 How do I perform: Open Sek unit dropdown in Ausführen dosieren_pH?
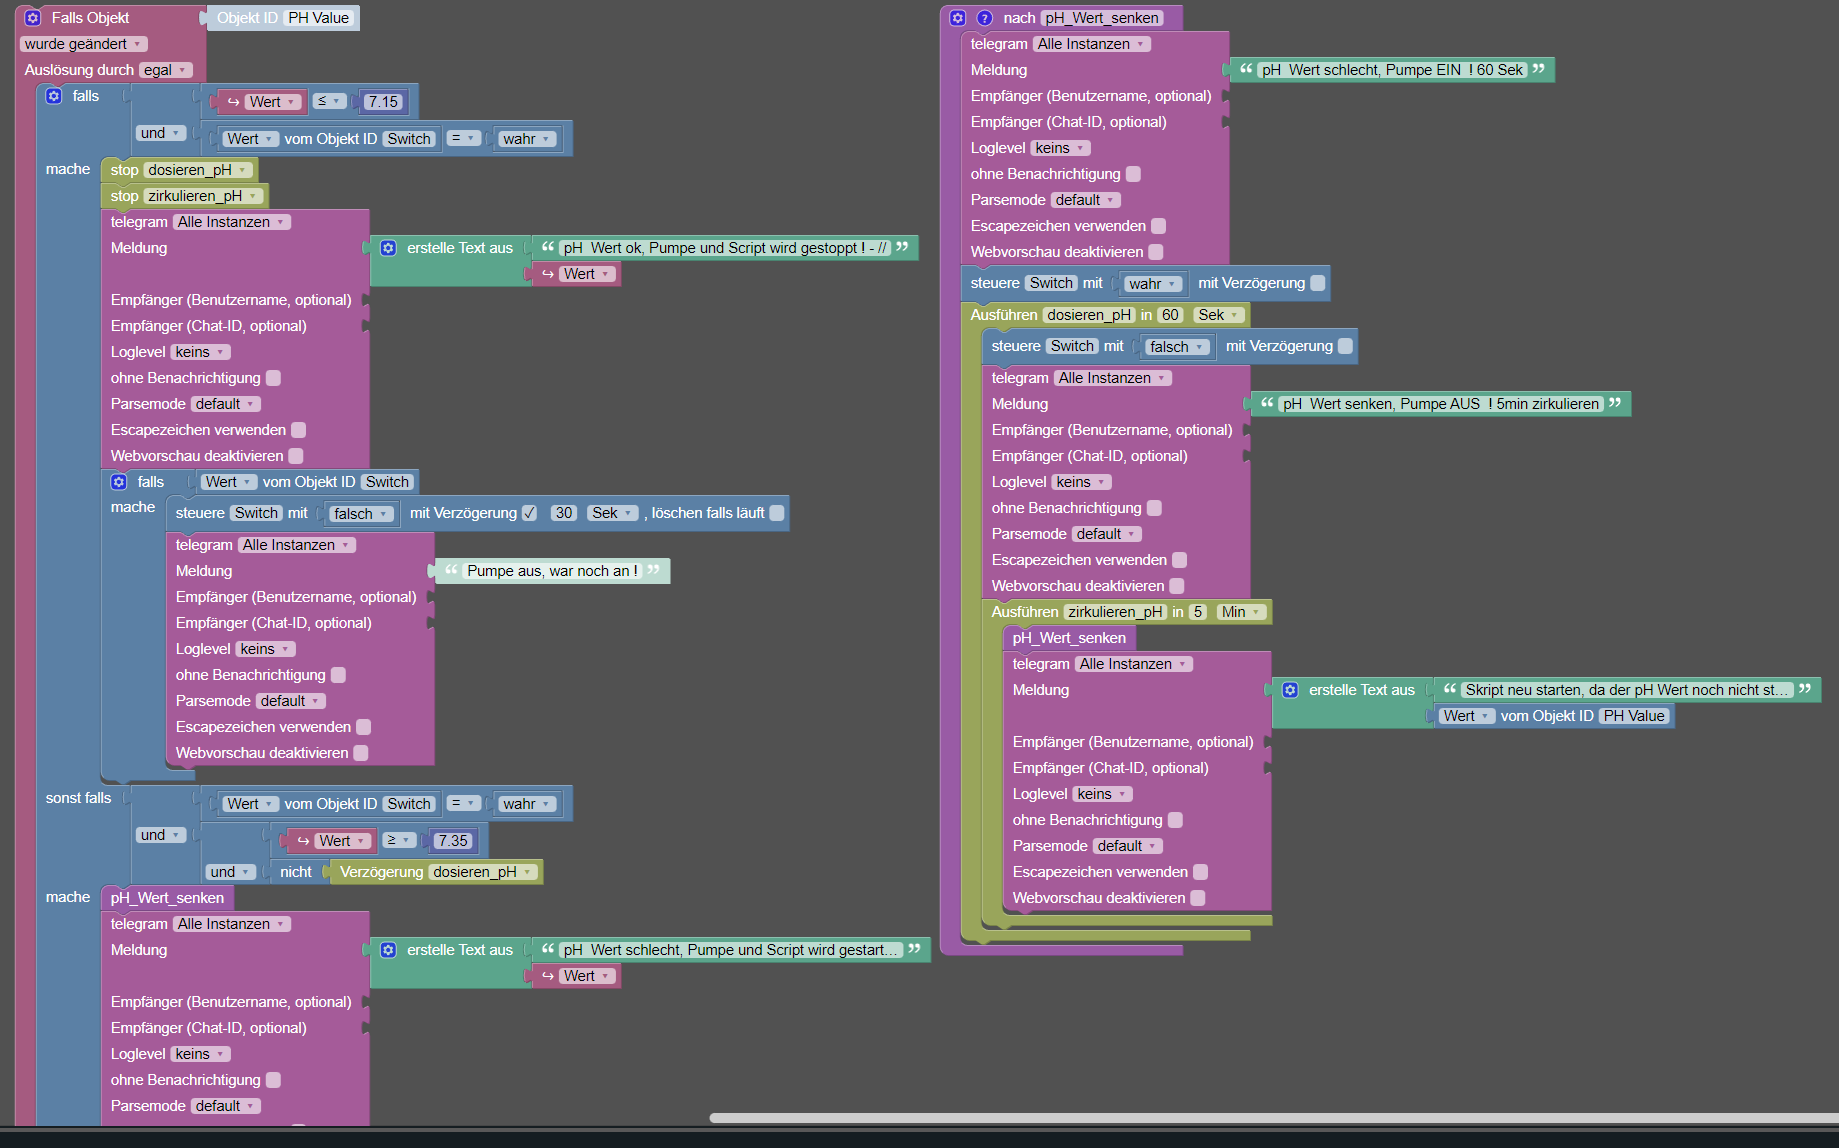click(1219, 315)
